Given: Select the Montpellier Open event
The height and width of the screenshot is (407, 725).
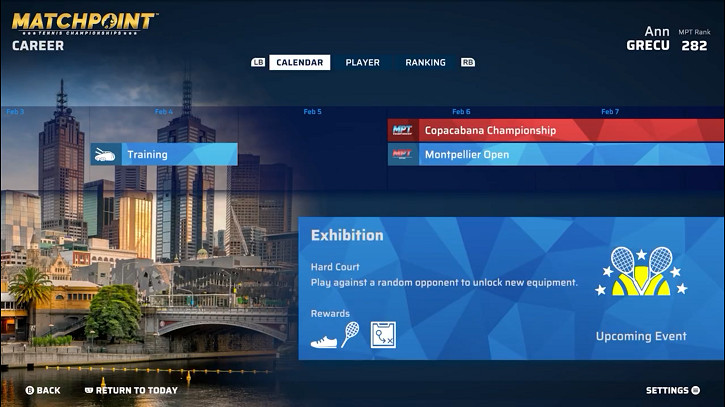Looking at the screenshot, I should (x=555, y=155).
